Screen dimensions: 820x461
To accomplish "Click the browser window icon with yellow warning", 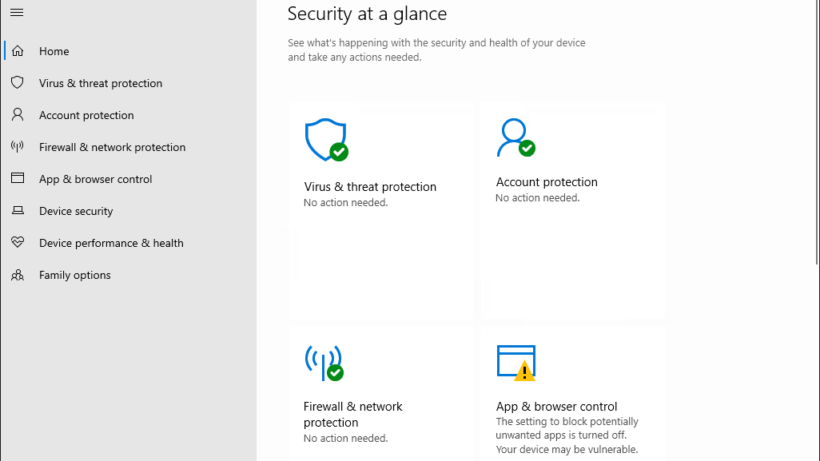I will (516, 363).
